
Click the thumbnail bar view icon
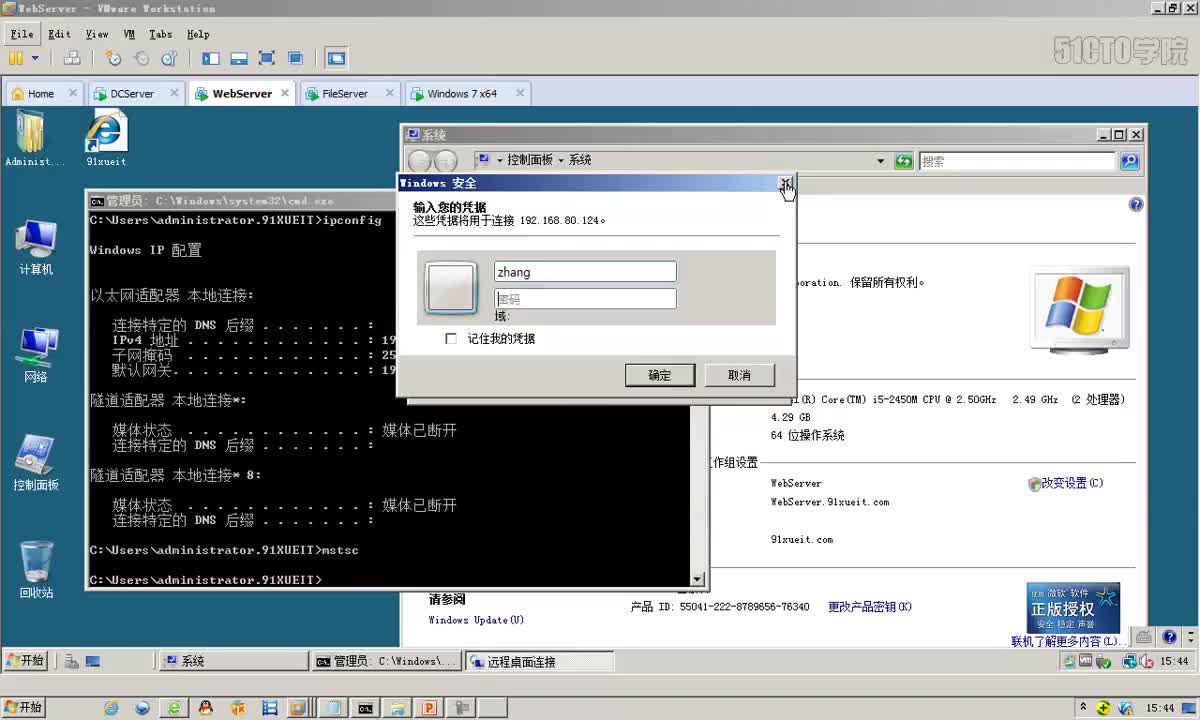(x=239, y=58)
